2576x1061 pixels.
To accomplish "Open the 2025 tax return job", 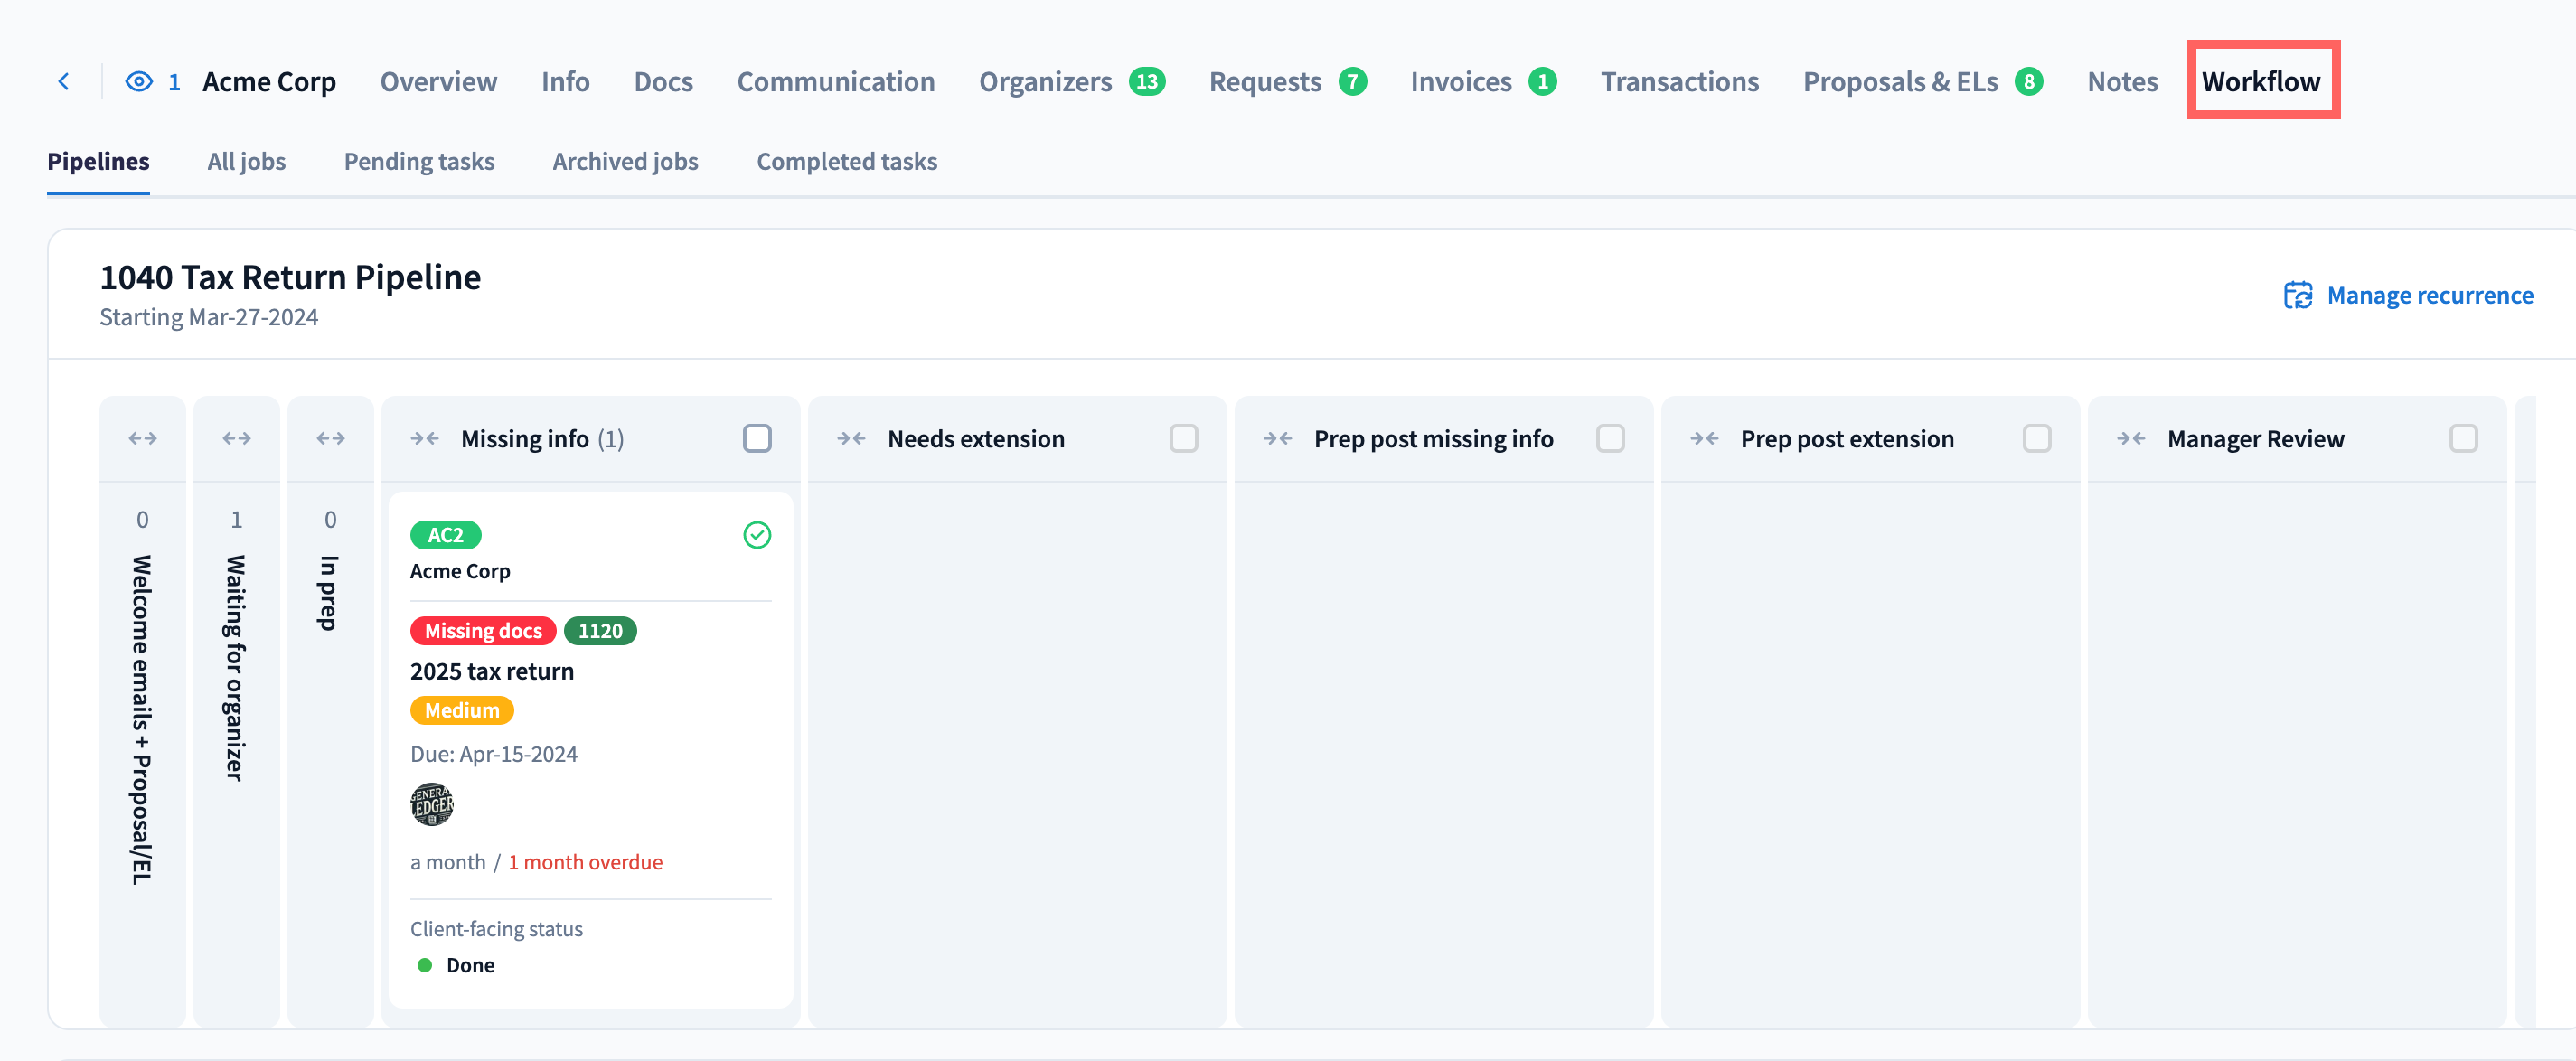I will tap(492, 671).
